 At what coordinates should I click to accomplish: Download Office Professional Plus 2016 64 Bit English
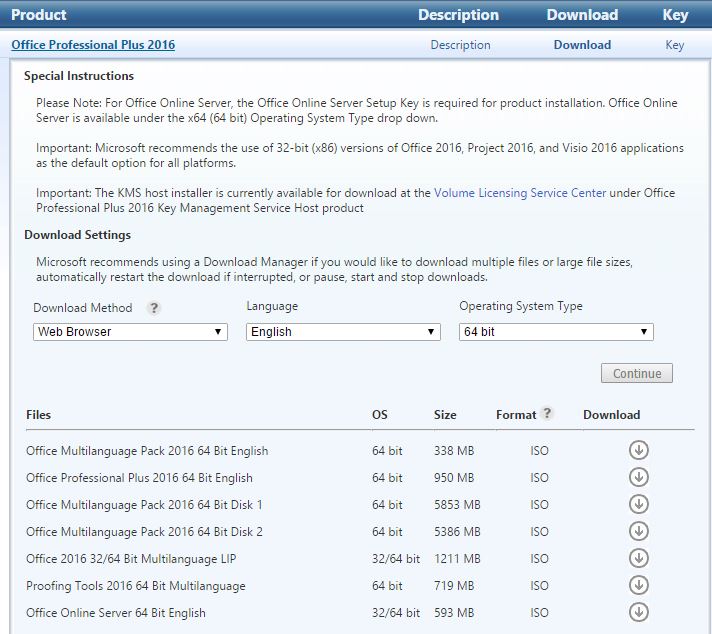(638, 477)
